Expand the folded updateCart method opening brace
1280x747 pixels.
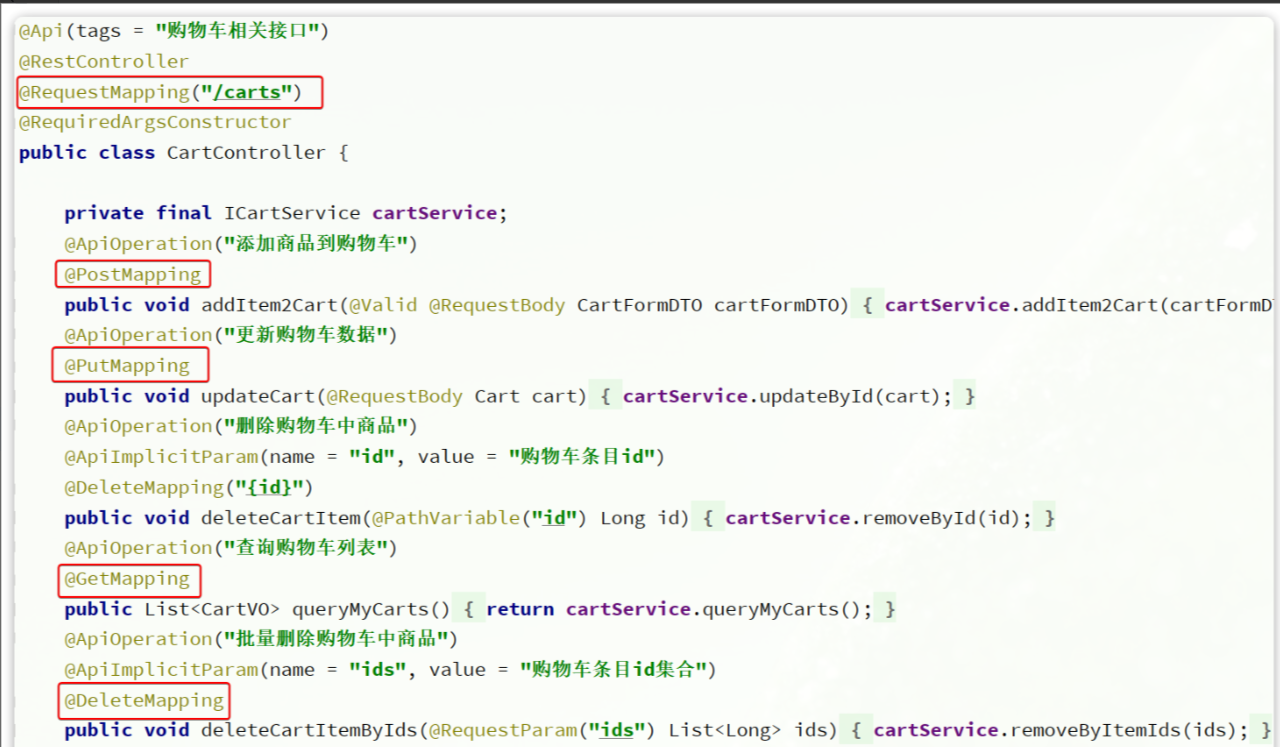click(x=605, y=396)
